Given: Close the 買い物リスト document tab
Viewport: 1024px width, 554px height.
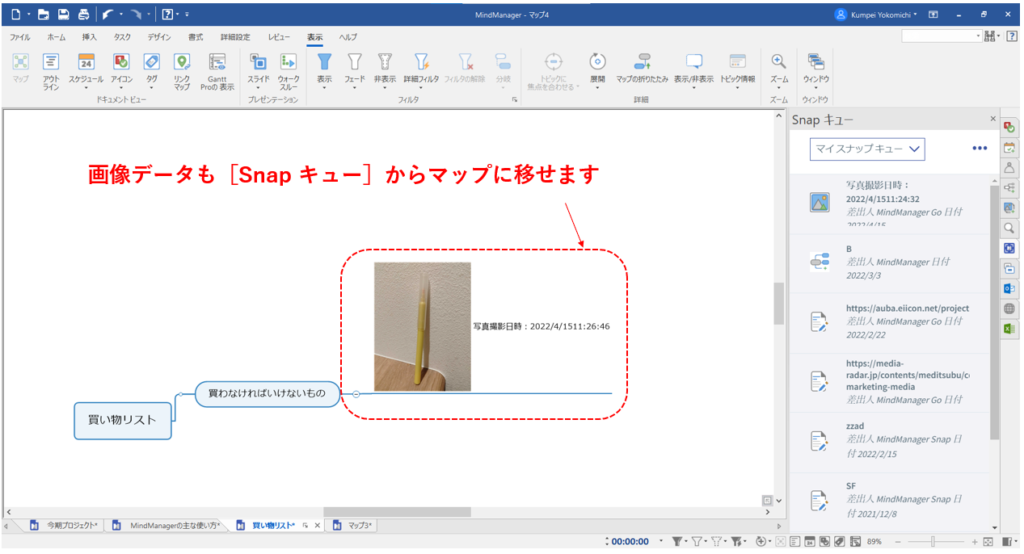Looking at the screenshot, I should point(317,525).
